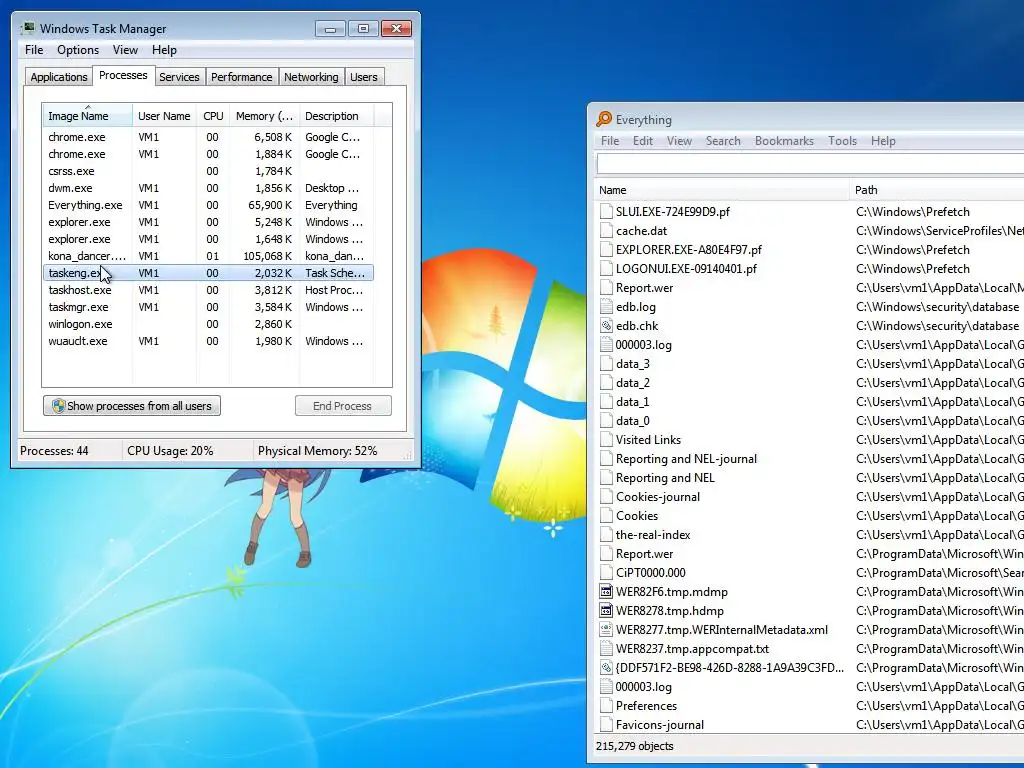Image resolution: width=1024 pixels, height=768 pixels.
Task: Open the Bookmarks menu in Everything
Action: [784, 141]
